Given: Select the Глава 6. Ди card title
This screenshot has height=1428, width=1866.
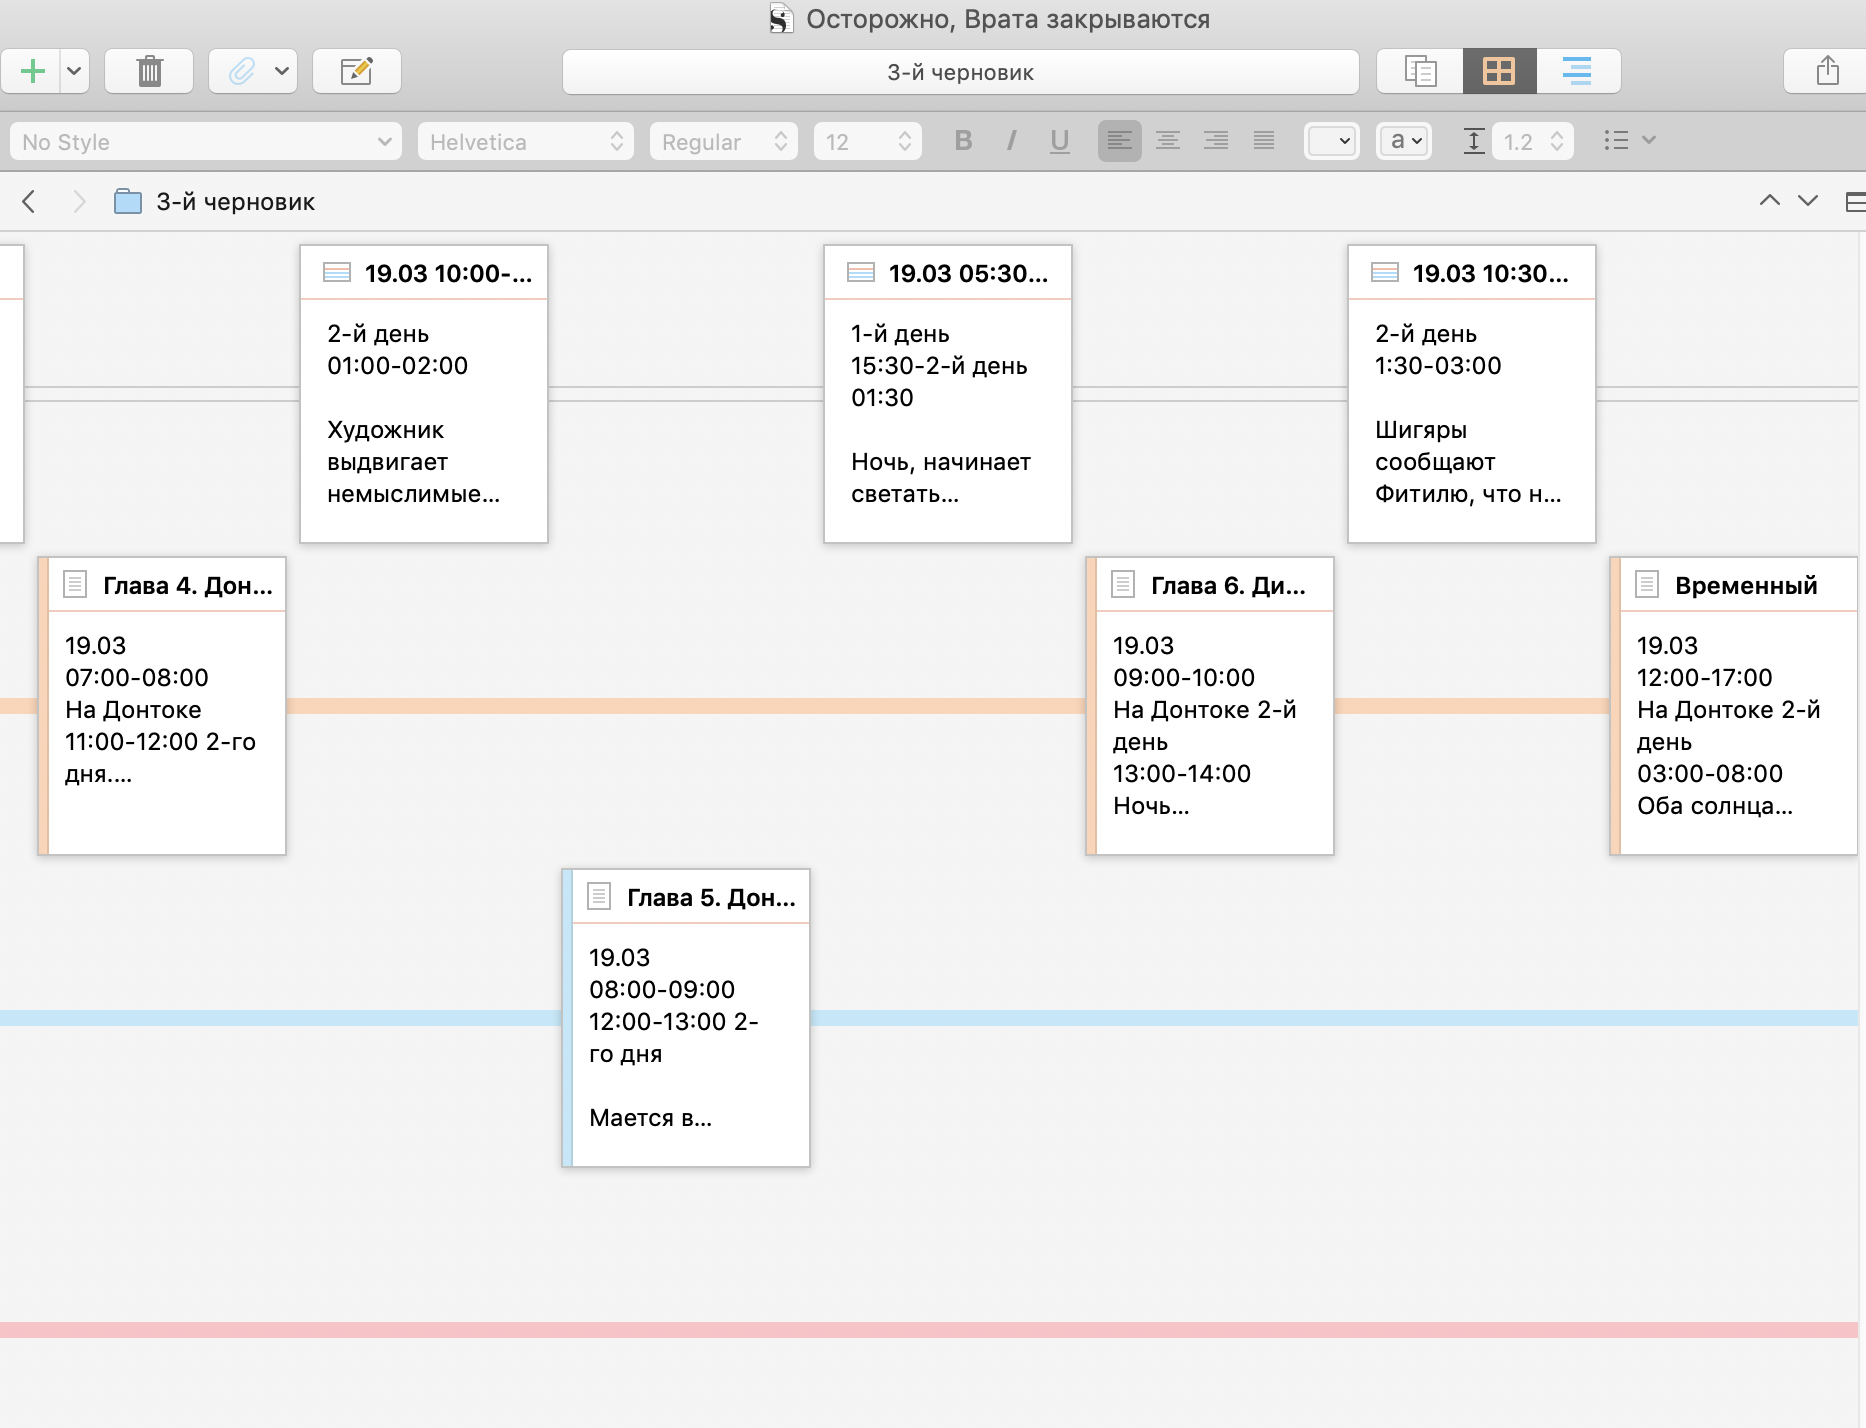Looking at the screenshot, I should click(1228, 585).
